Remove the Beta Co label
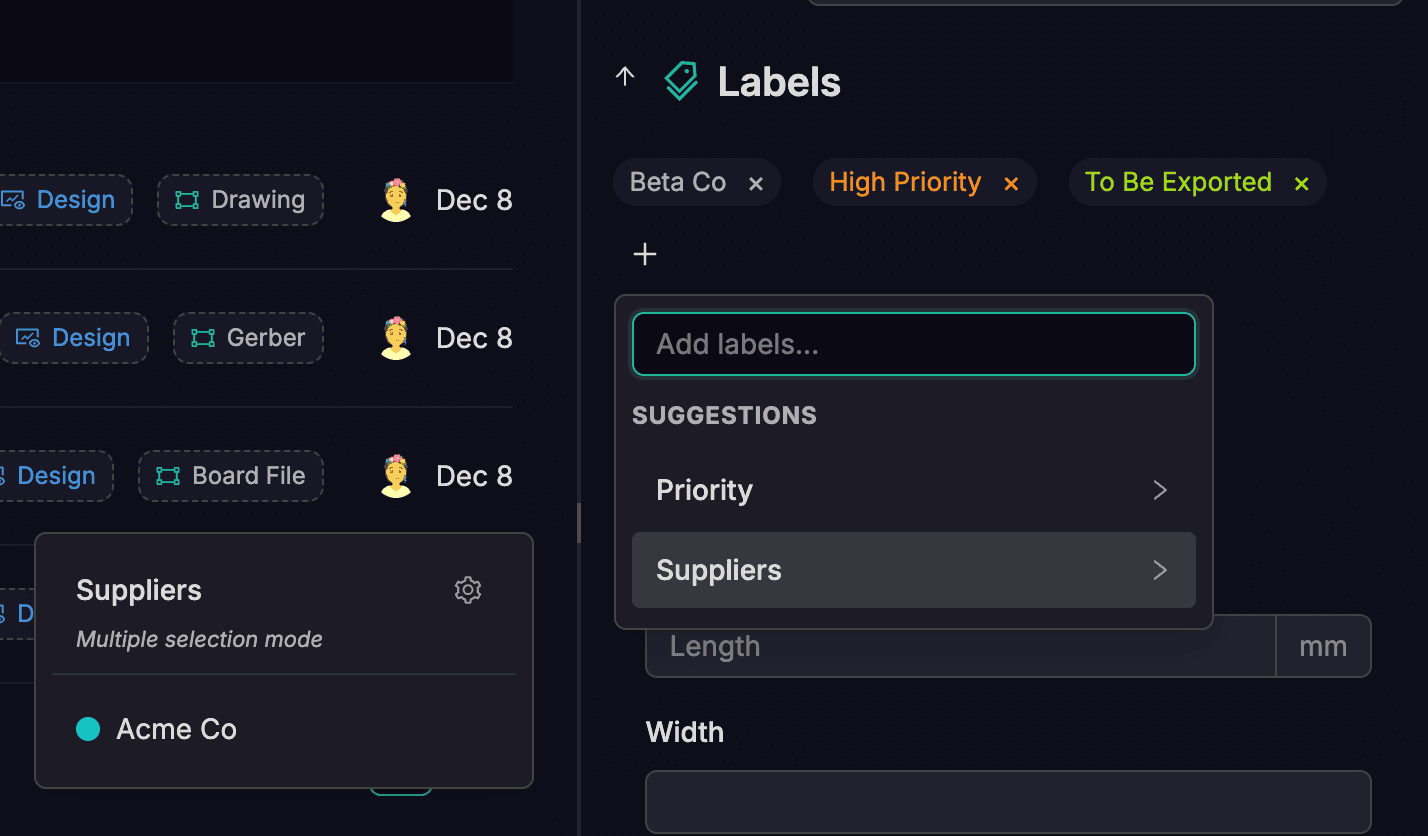The width and height of the screenshot is (1428, 836). click(x=756, y=184)
